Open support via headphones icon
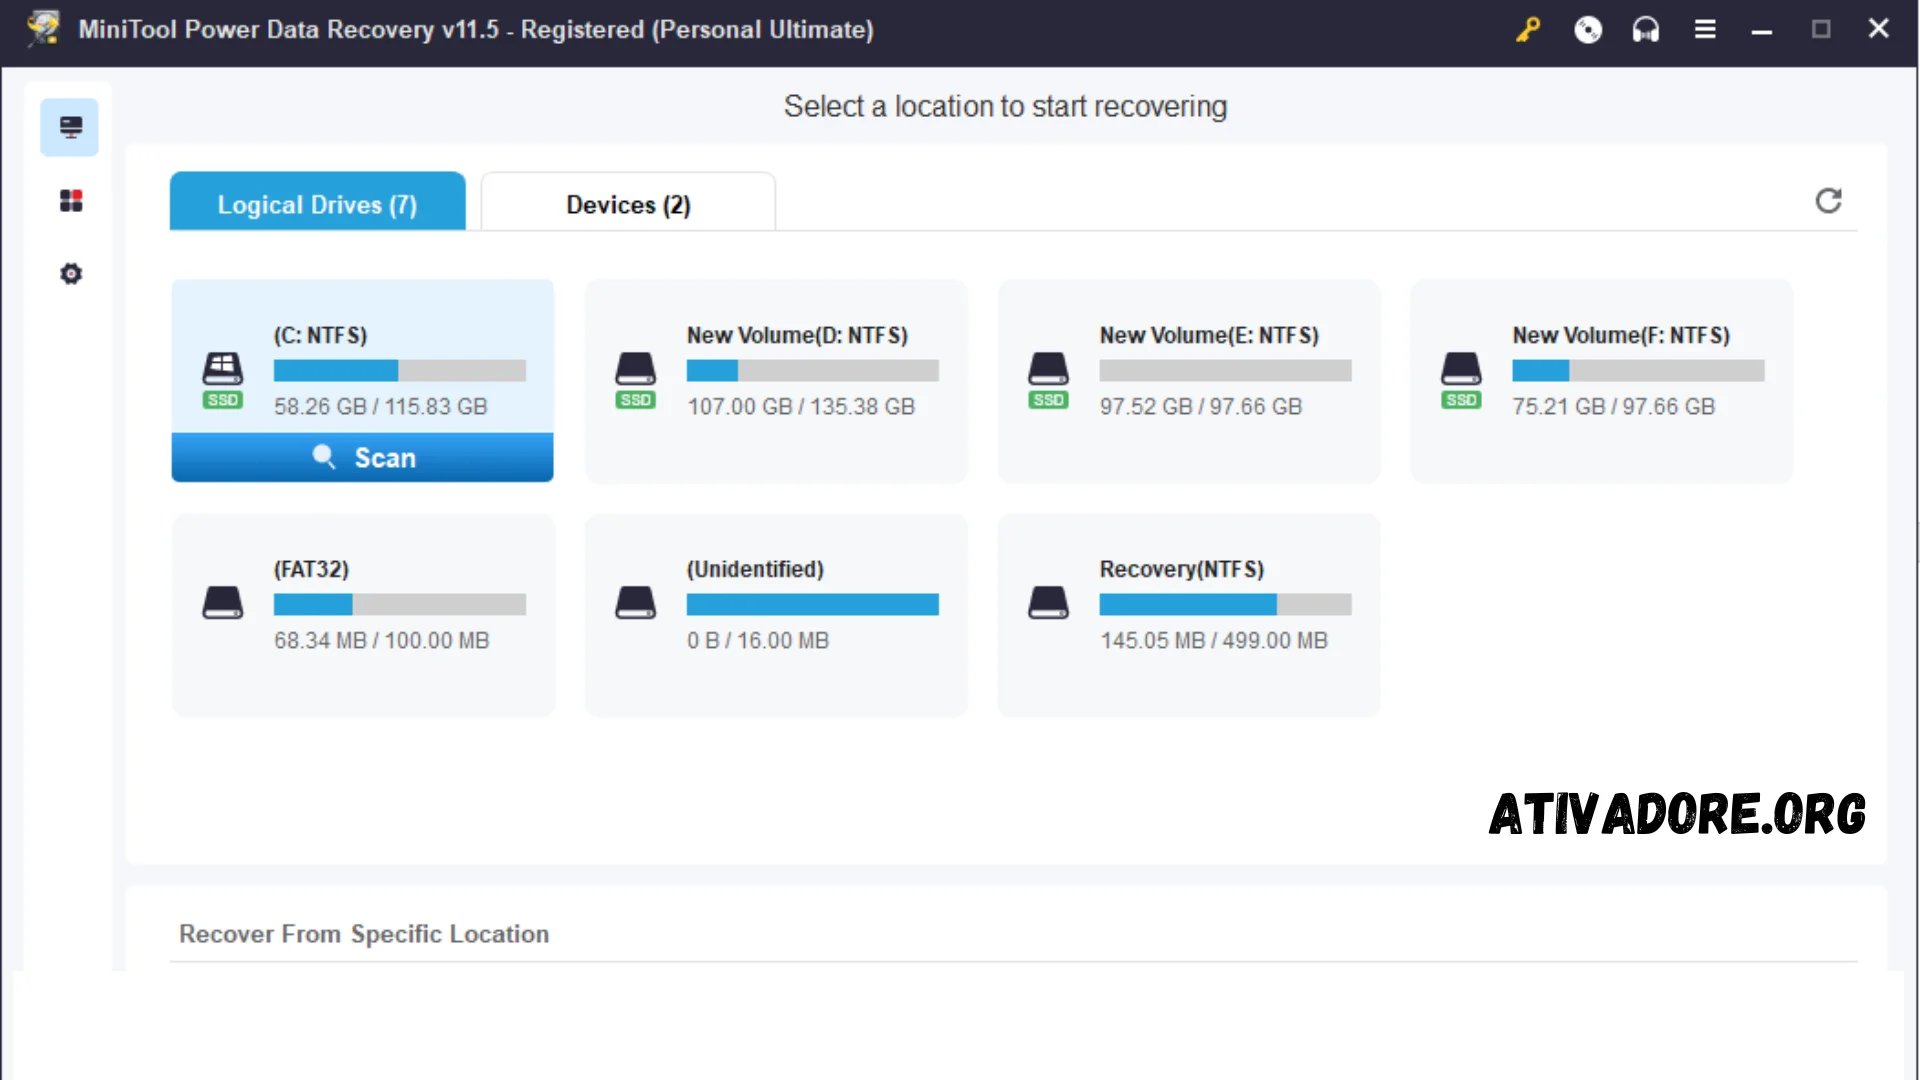Viewport: 1920px width, 1080px height. pyautogui.click(x=1646, y=30)
